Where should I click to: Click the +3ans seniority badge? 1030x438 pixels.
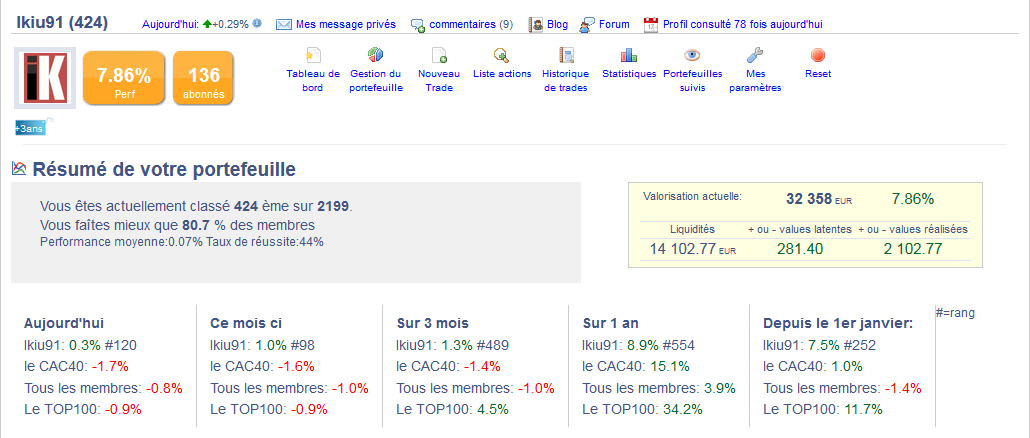pos(32,128)
